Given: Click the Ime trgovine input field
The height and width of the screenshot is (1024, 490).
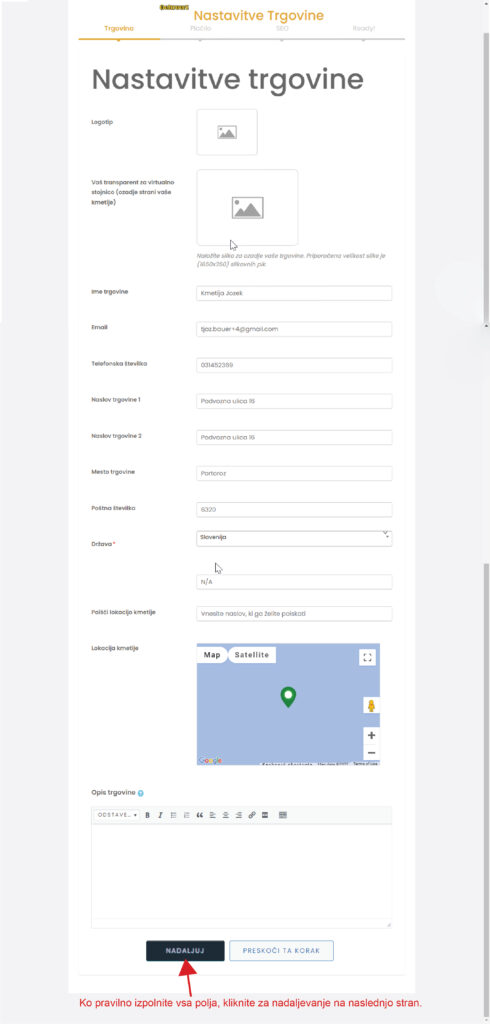Looking at the screenshot, I should click(x=294, y=293).
